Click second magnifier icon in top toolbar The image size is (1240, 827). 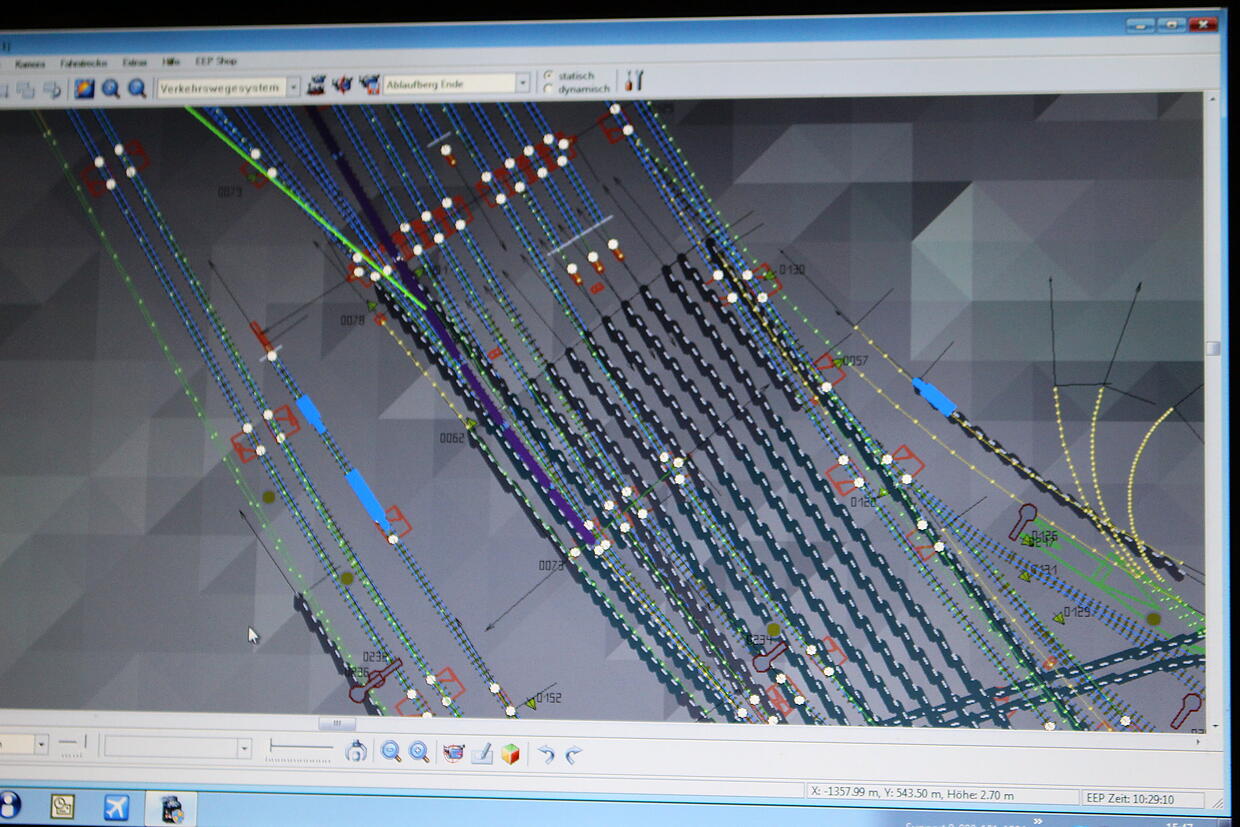[137, 88]
